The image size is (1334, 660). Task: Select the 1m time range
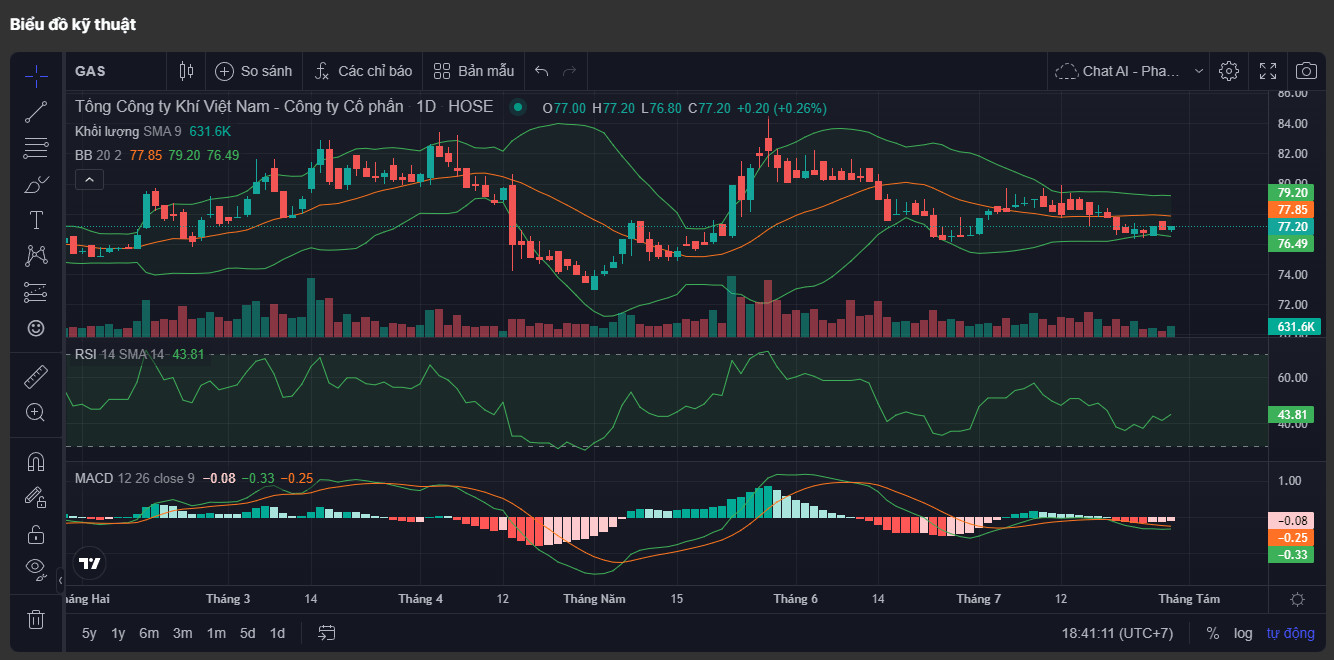click(x=216, y=633)
